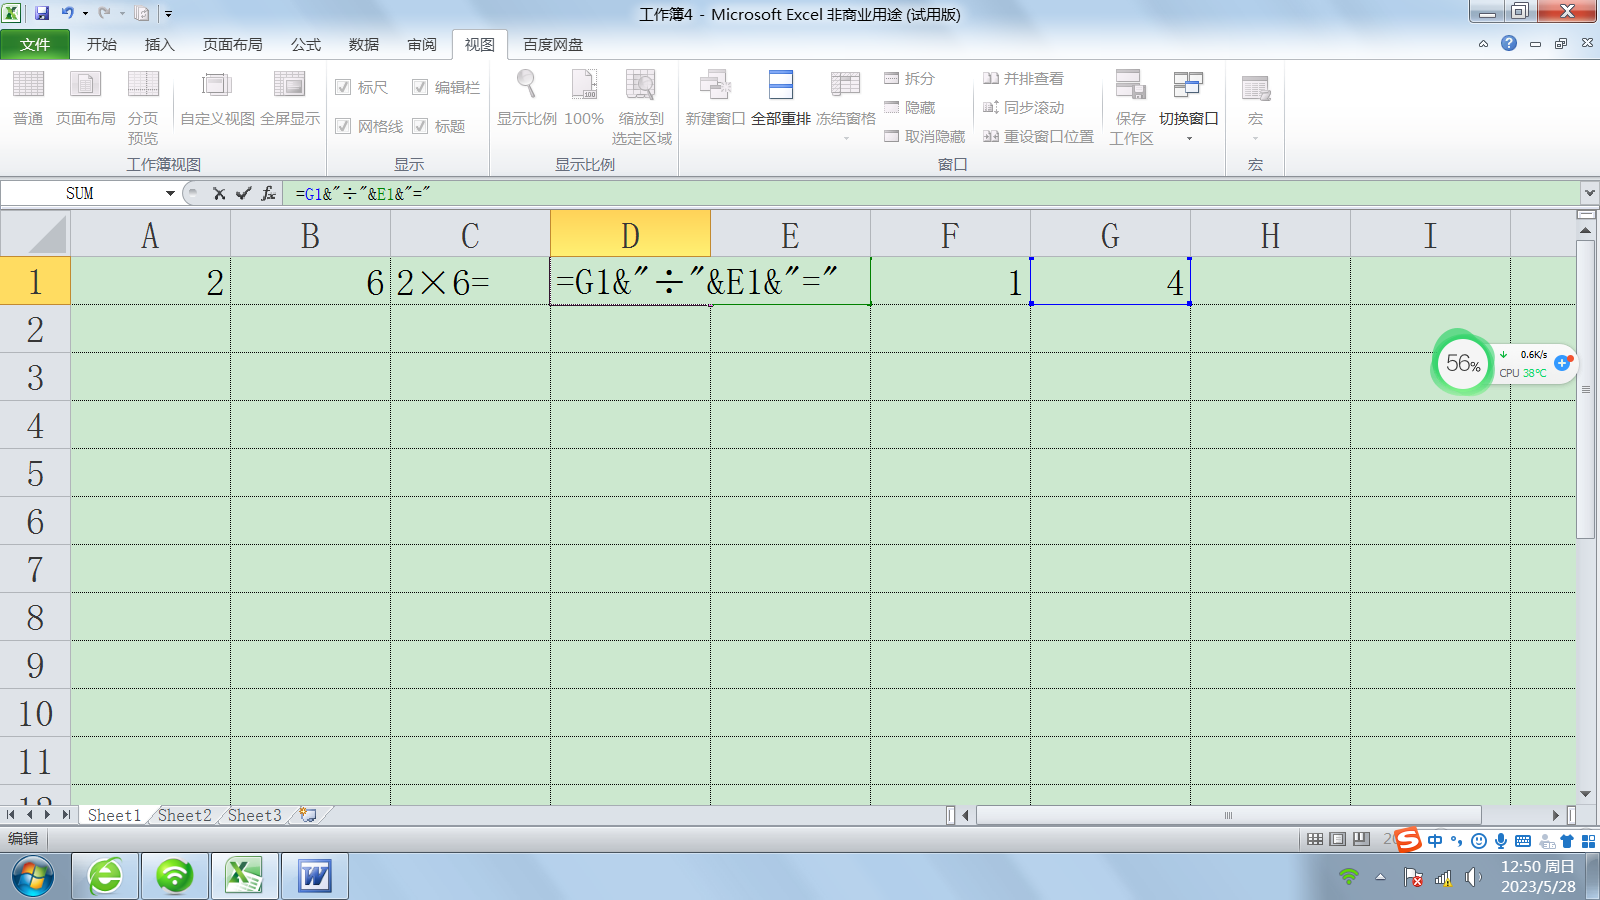Switch to the 数据 Data tab
Viewport: 1600px width, 900px height.
click(364, 44)
